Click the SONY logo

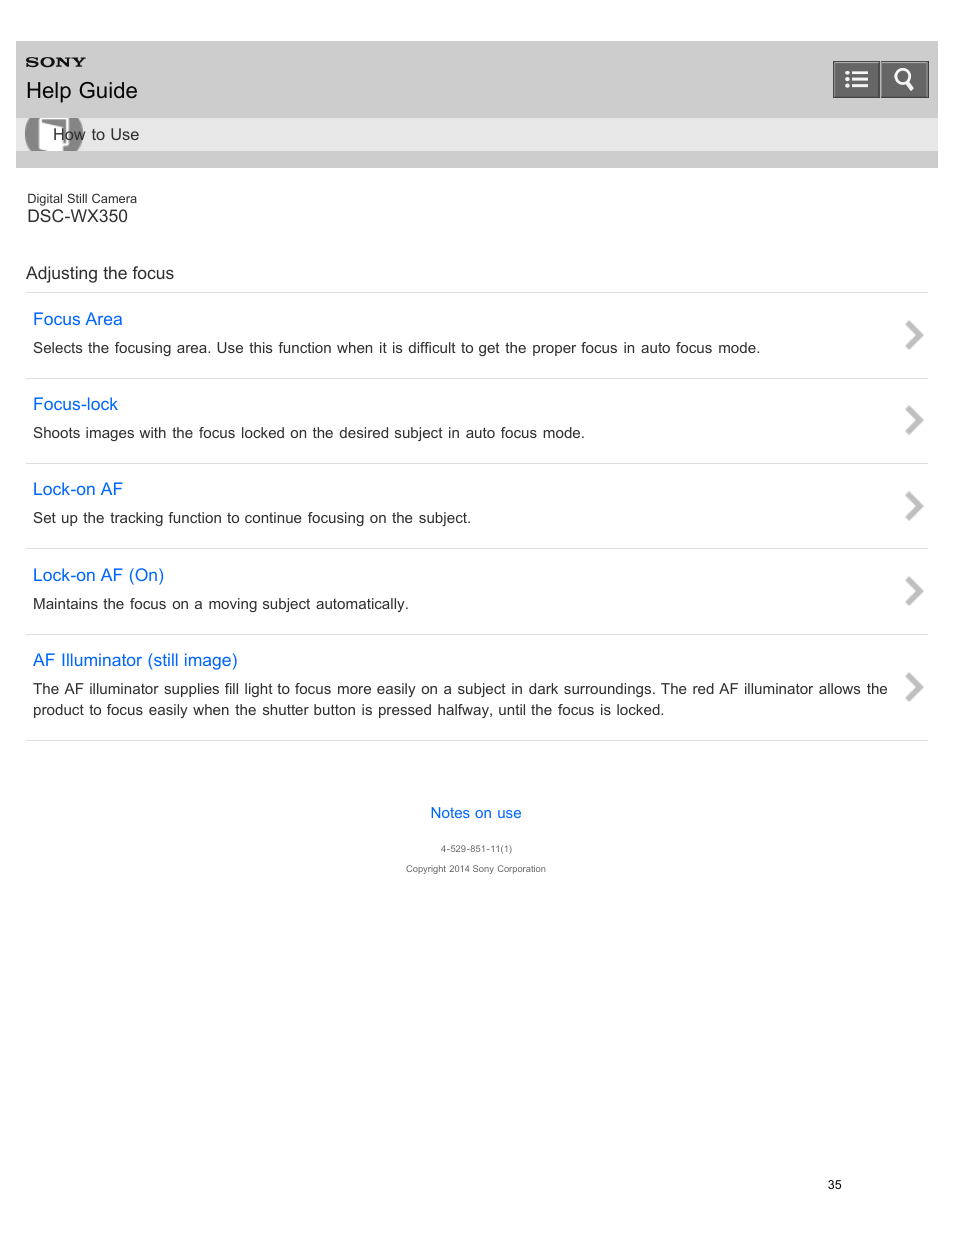tap(56, 62)
